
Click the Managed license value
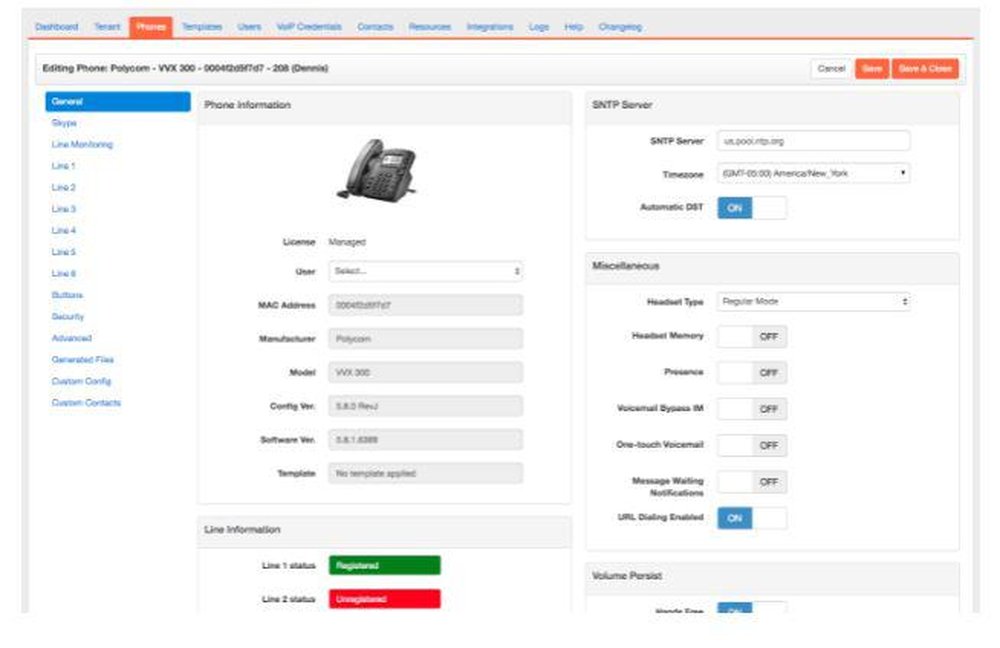point(347,242)
